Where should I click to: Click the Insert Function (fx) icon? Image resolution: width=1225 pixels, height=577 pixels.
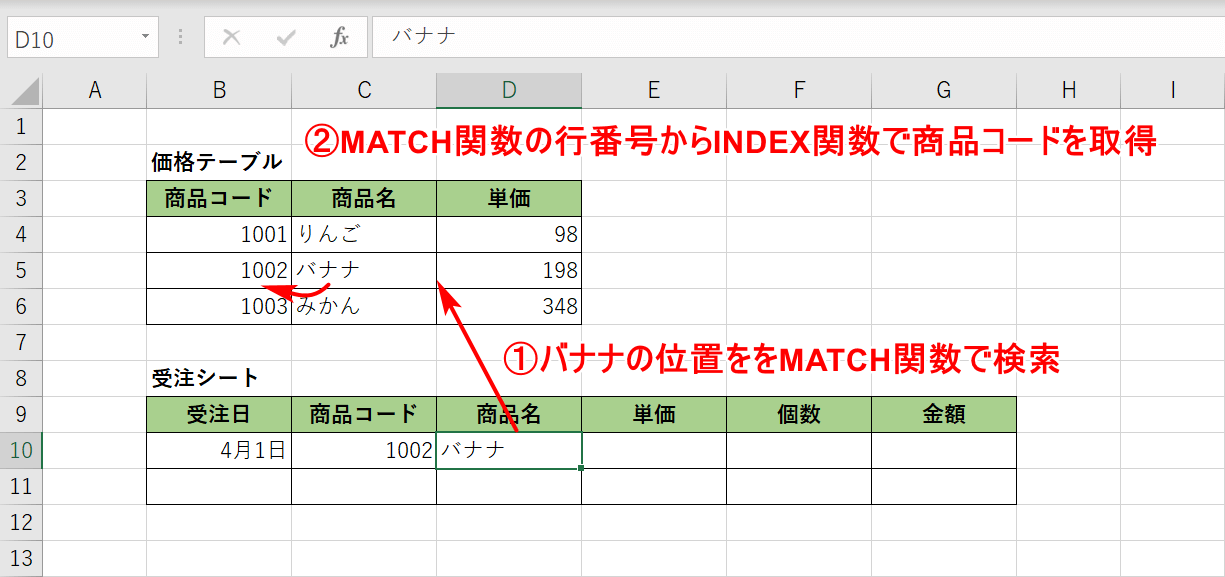click(x=340, y=37)
